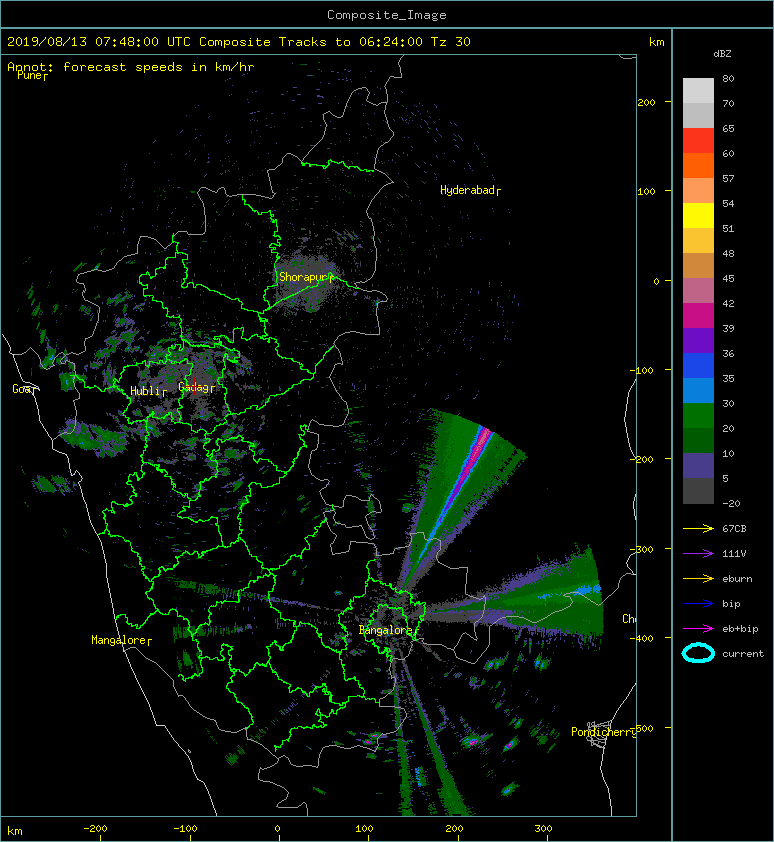Select the dark orange swatch between 60 and 57
The image size is (774, 842).
[x=698, y=166]
